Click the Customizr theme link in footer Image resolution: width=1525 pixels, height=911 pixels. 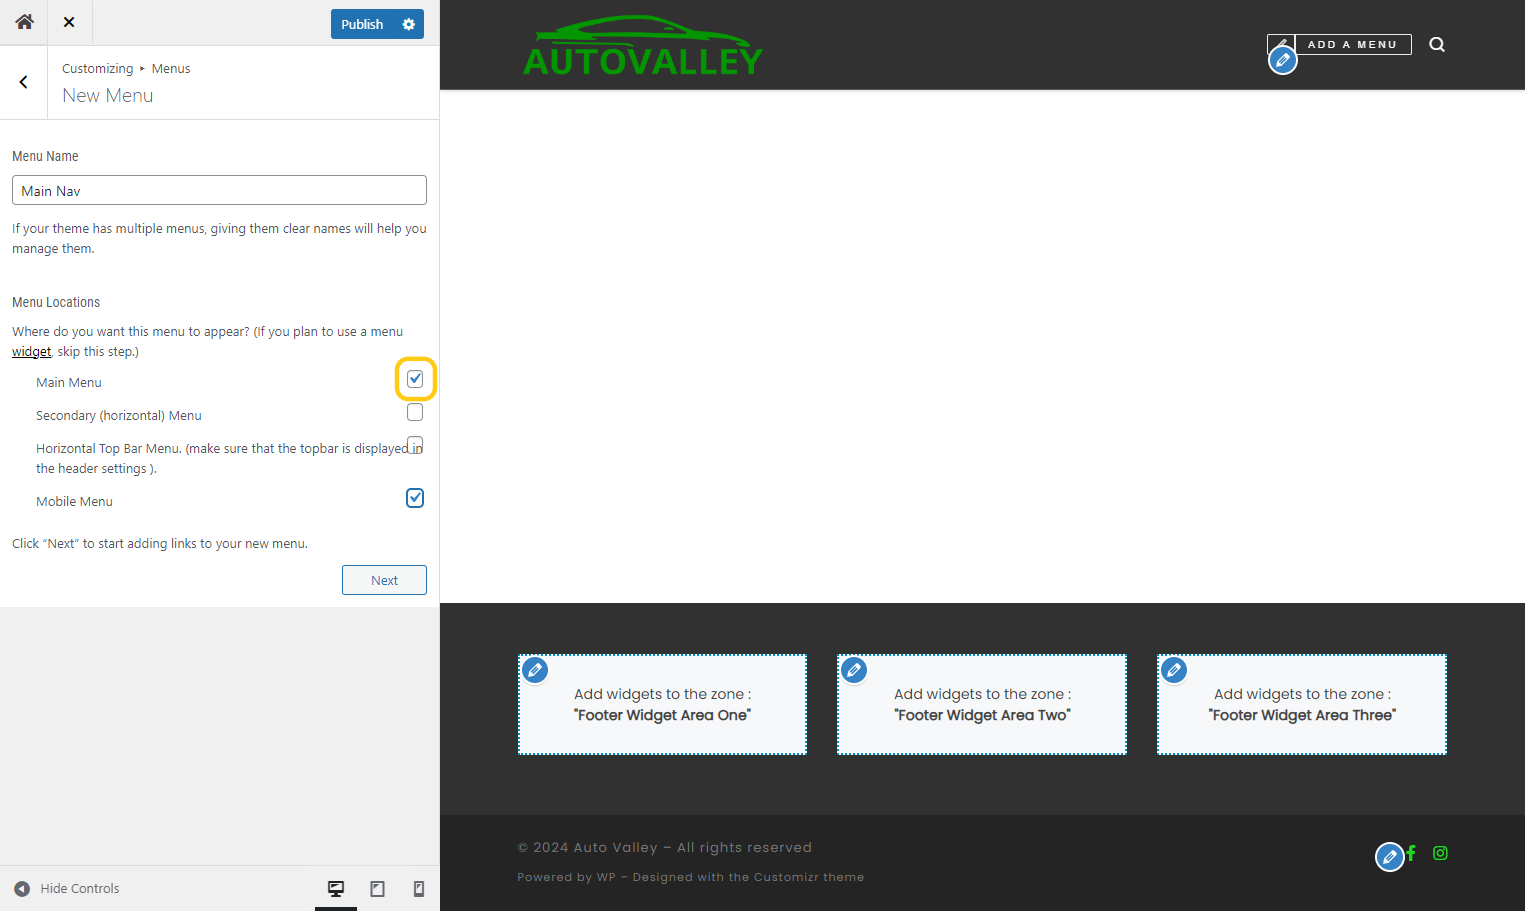[808, 877]
